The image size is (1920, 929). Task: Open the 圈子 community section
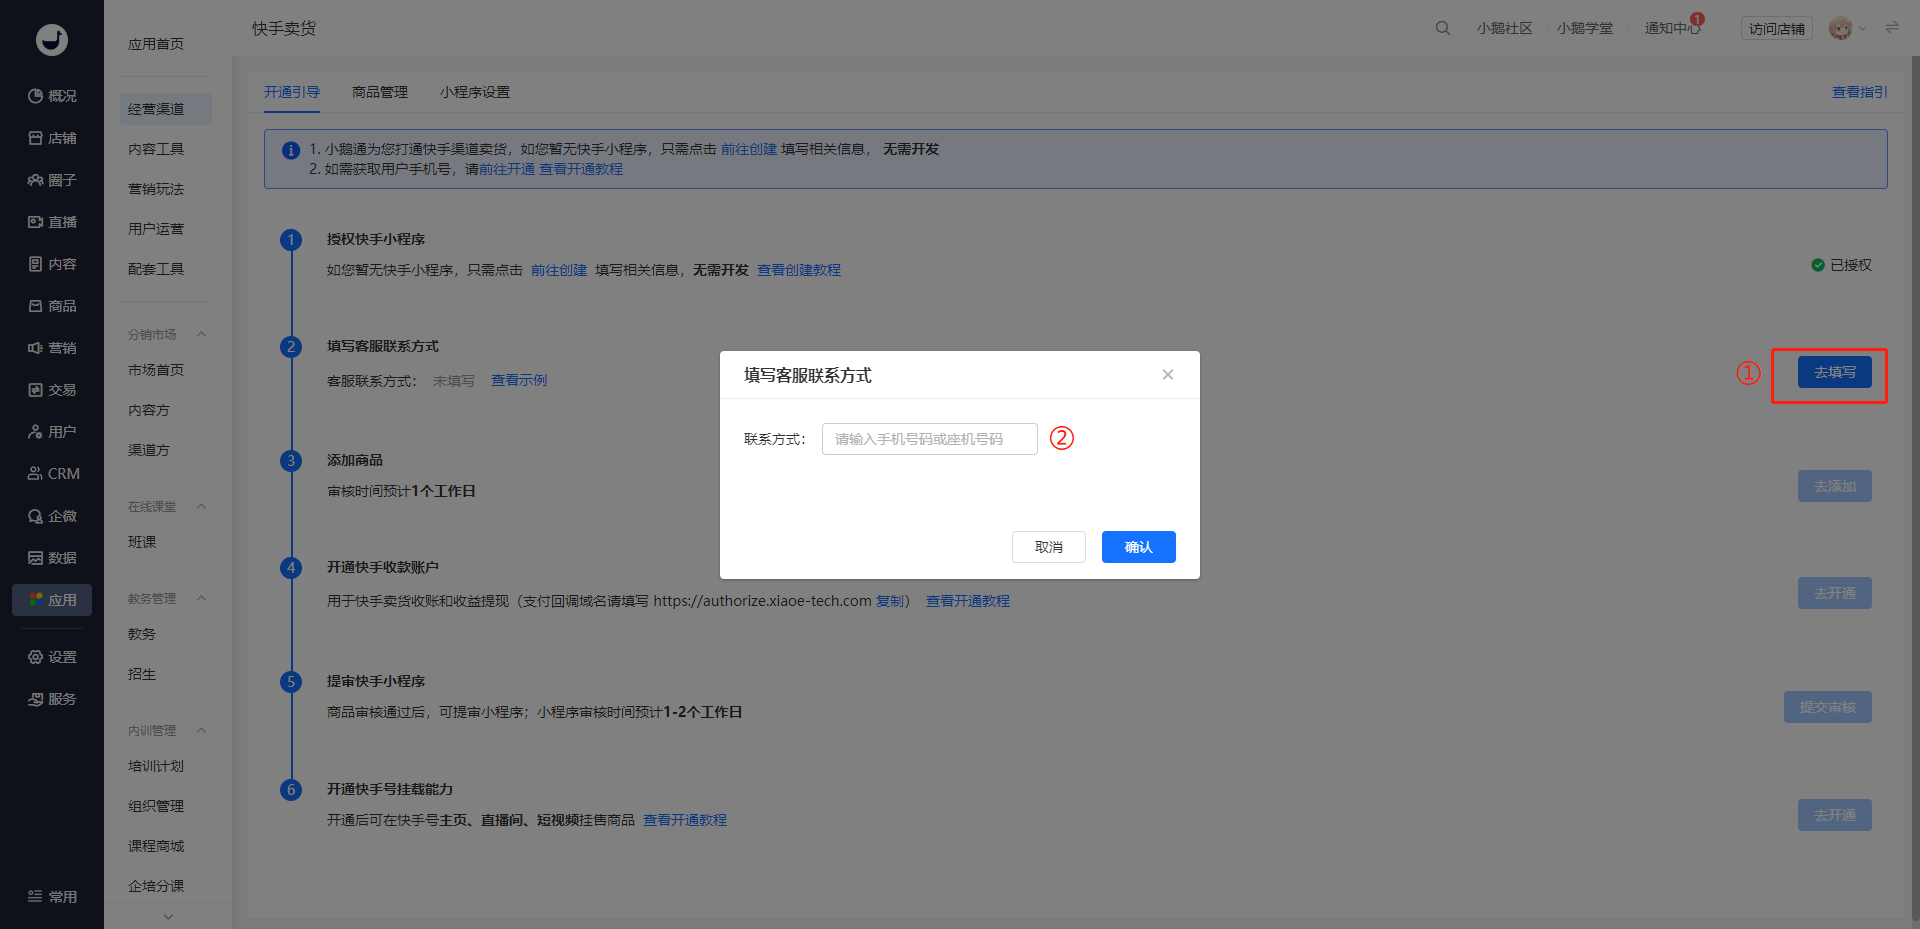(52, 180)
